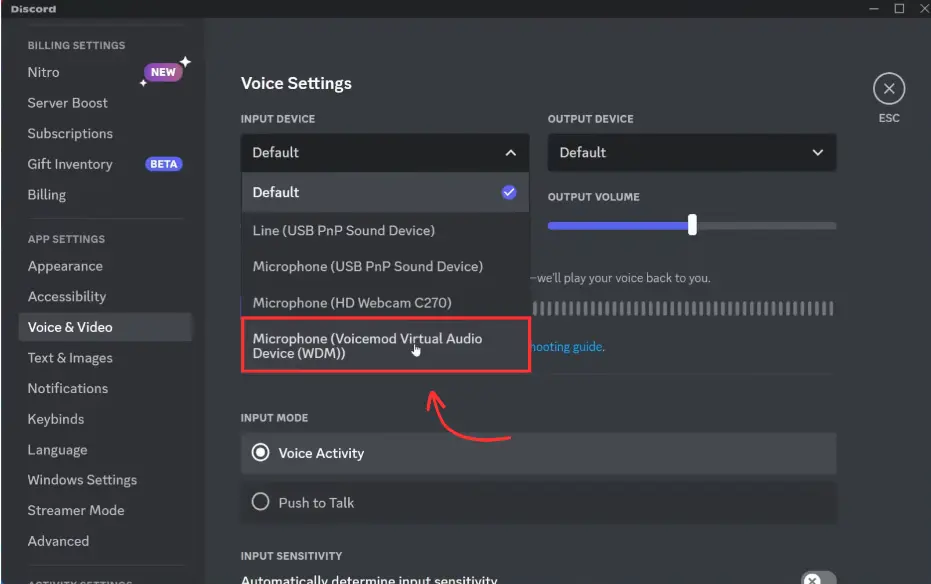Click the NEW badge next to Nitro
This screenshot has width=931, height=584.
pos(163,72)
